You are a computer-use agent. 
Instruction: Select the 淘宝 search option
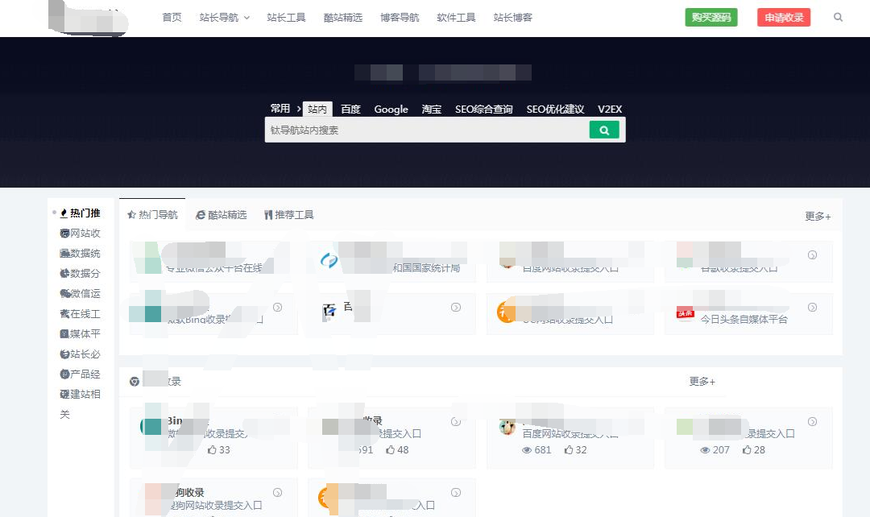tap(431, 109)
